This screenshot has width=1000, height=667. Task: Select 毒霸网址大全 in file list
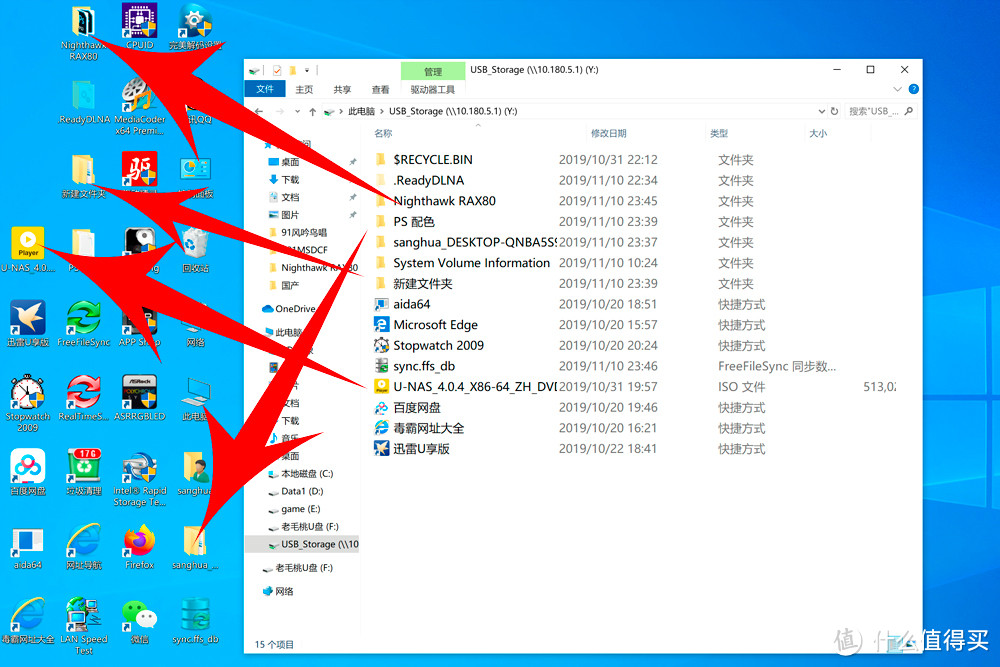[x=428, y=428]
